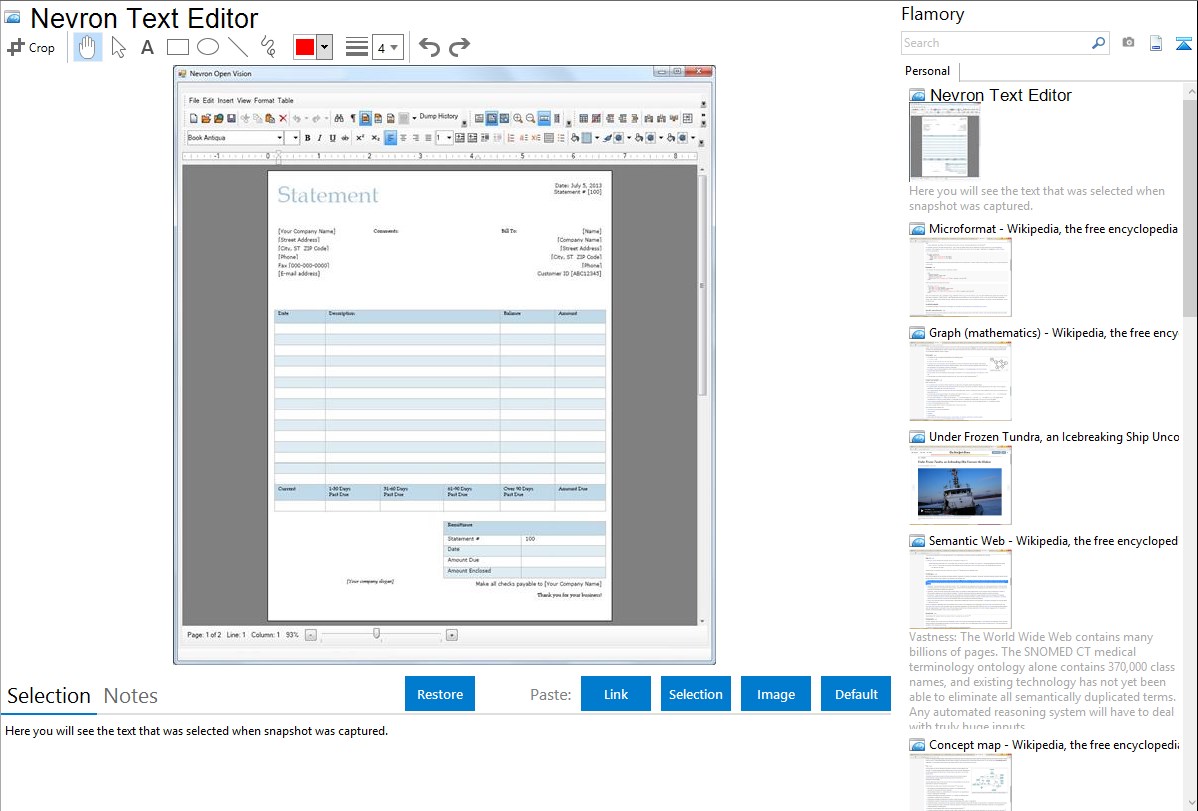Click the Statement heading in the document
1198x811 pixels.
pos(328,196)
